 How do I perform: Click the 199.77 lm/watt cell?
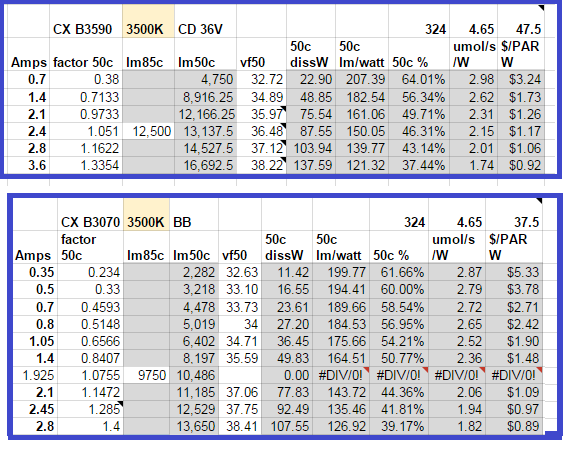pos(341,272)
